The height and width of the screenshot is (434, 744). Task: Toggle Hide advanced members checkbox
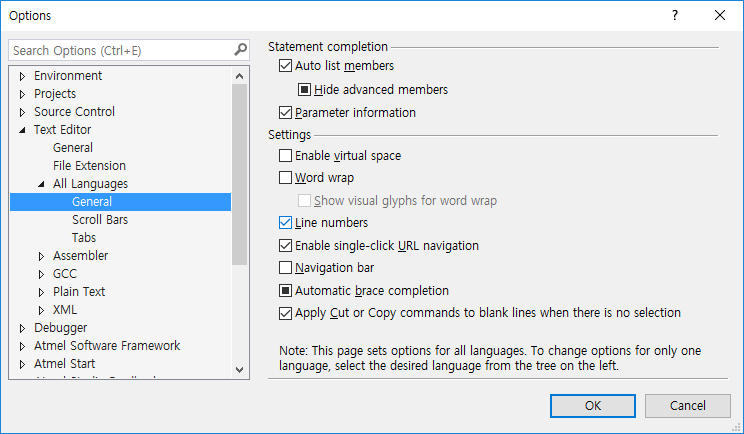tap(305, 90)
